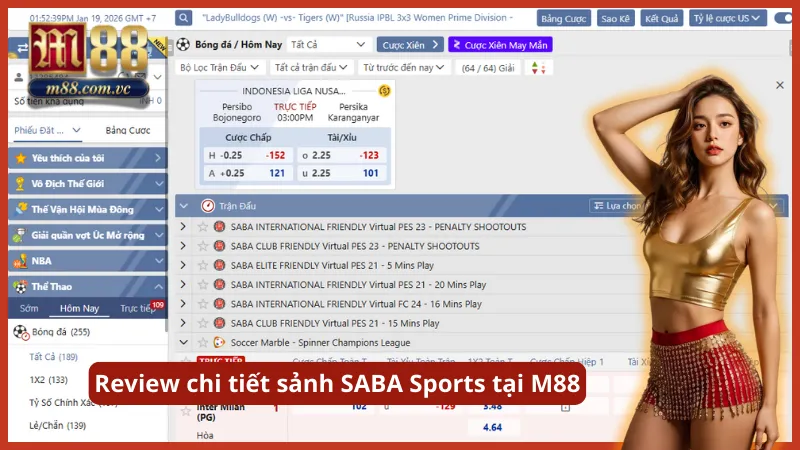Viewport: 800px width, 450px height.
Task: Click the star icon of Yêu thích của tôi
Action: (20, 158)
